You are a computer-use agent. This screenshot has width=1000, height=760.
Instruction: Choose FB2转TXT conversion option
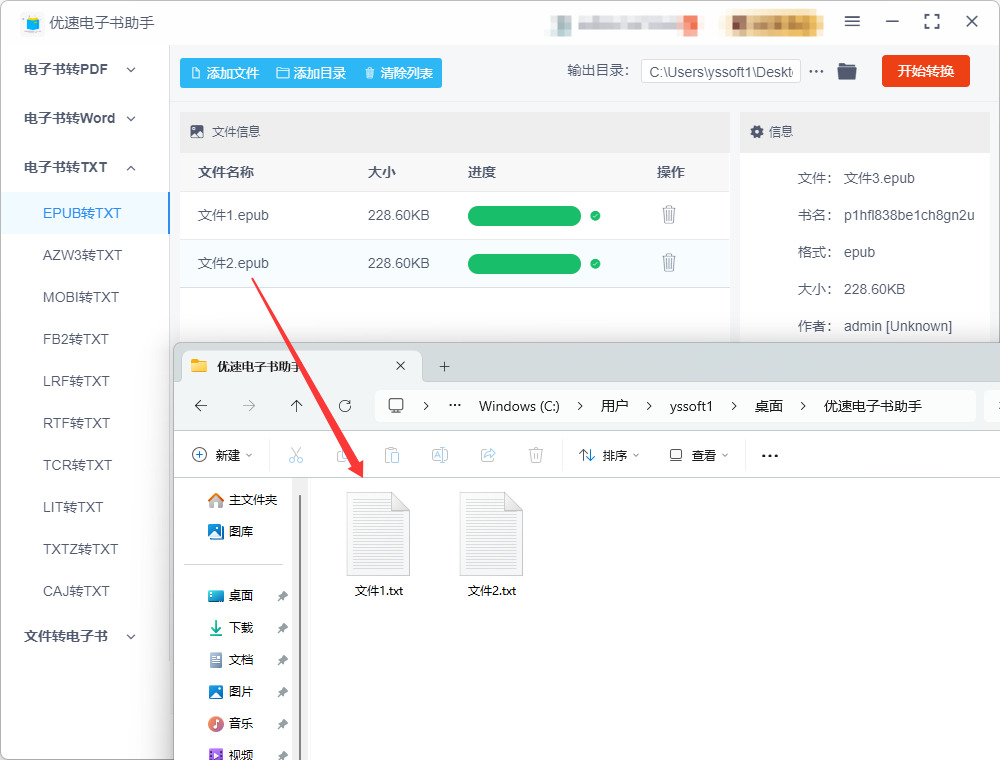click(x=76, y=339)
